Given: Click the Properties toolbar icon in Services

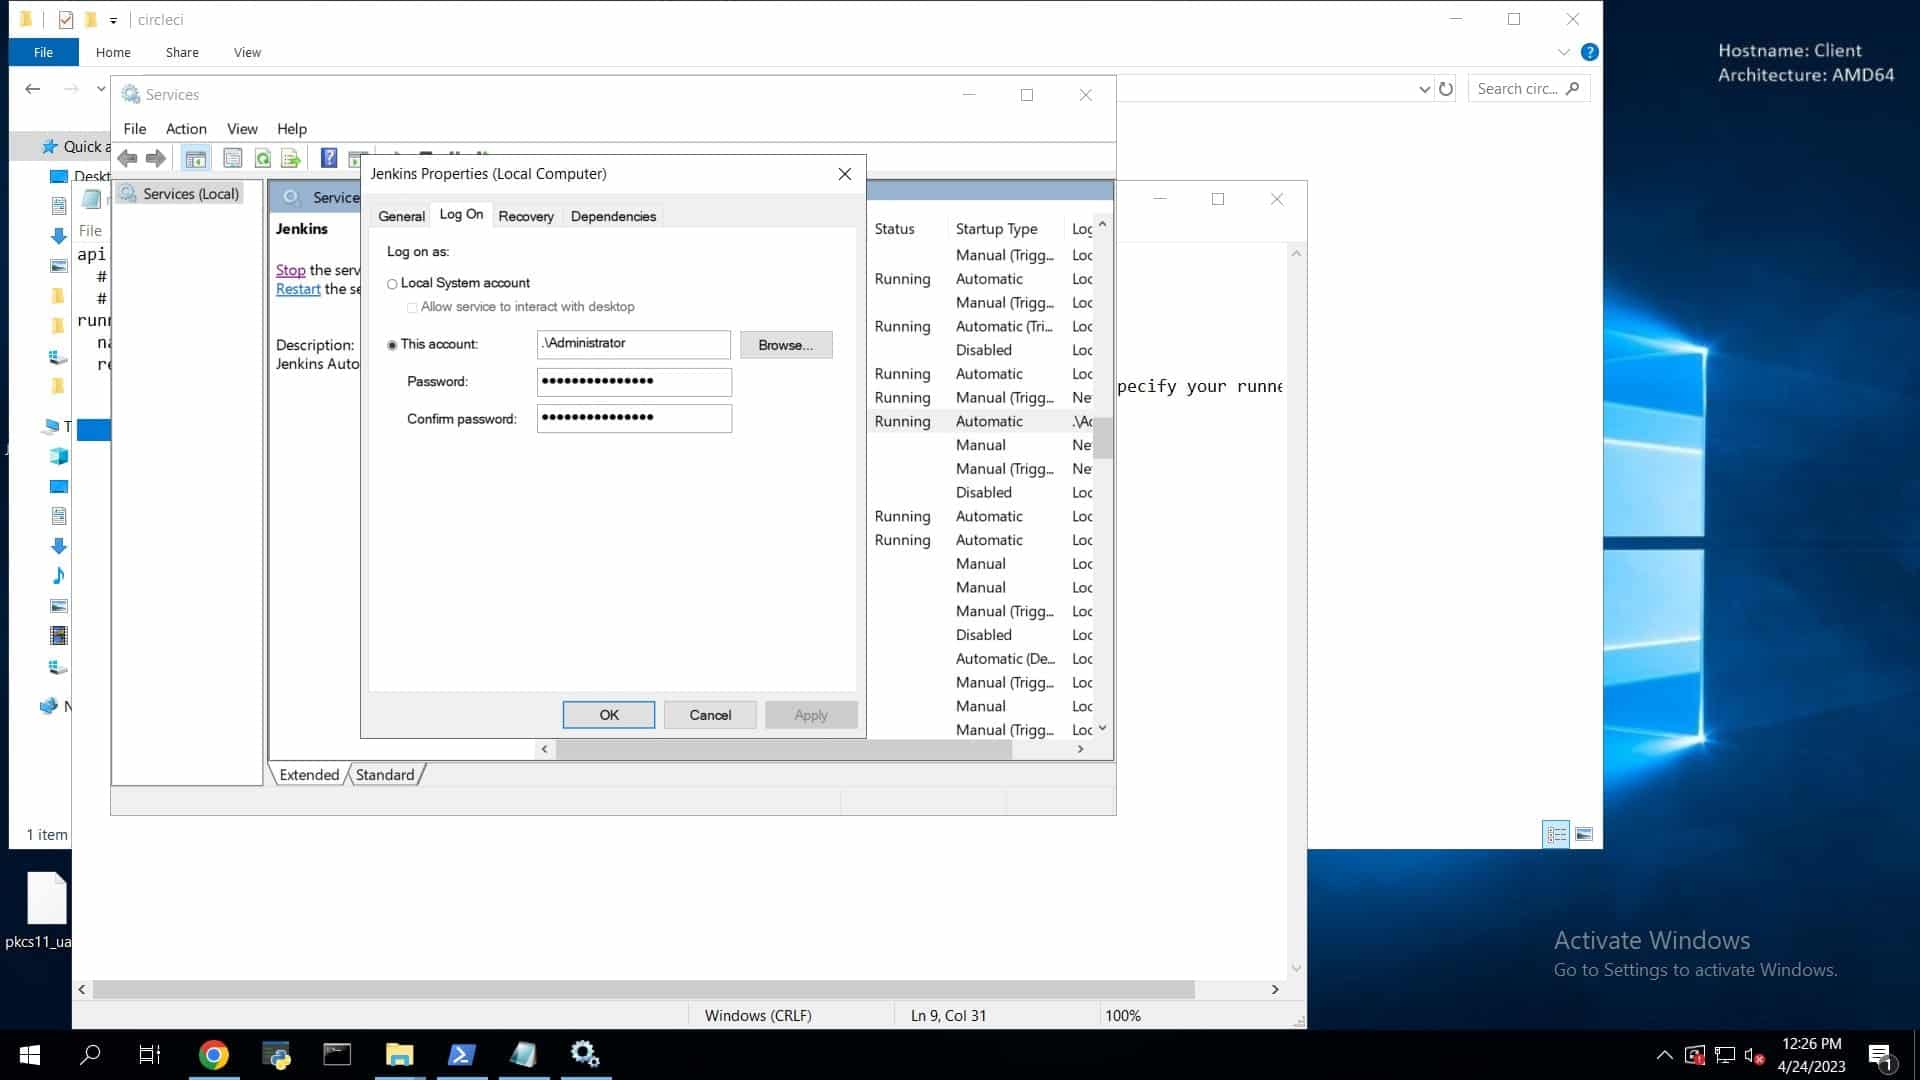Looking at the screenshot, I should [232, 158].
